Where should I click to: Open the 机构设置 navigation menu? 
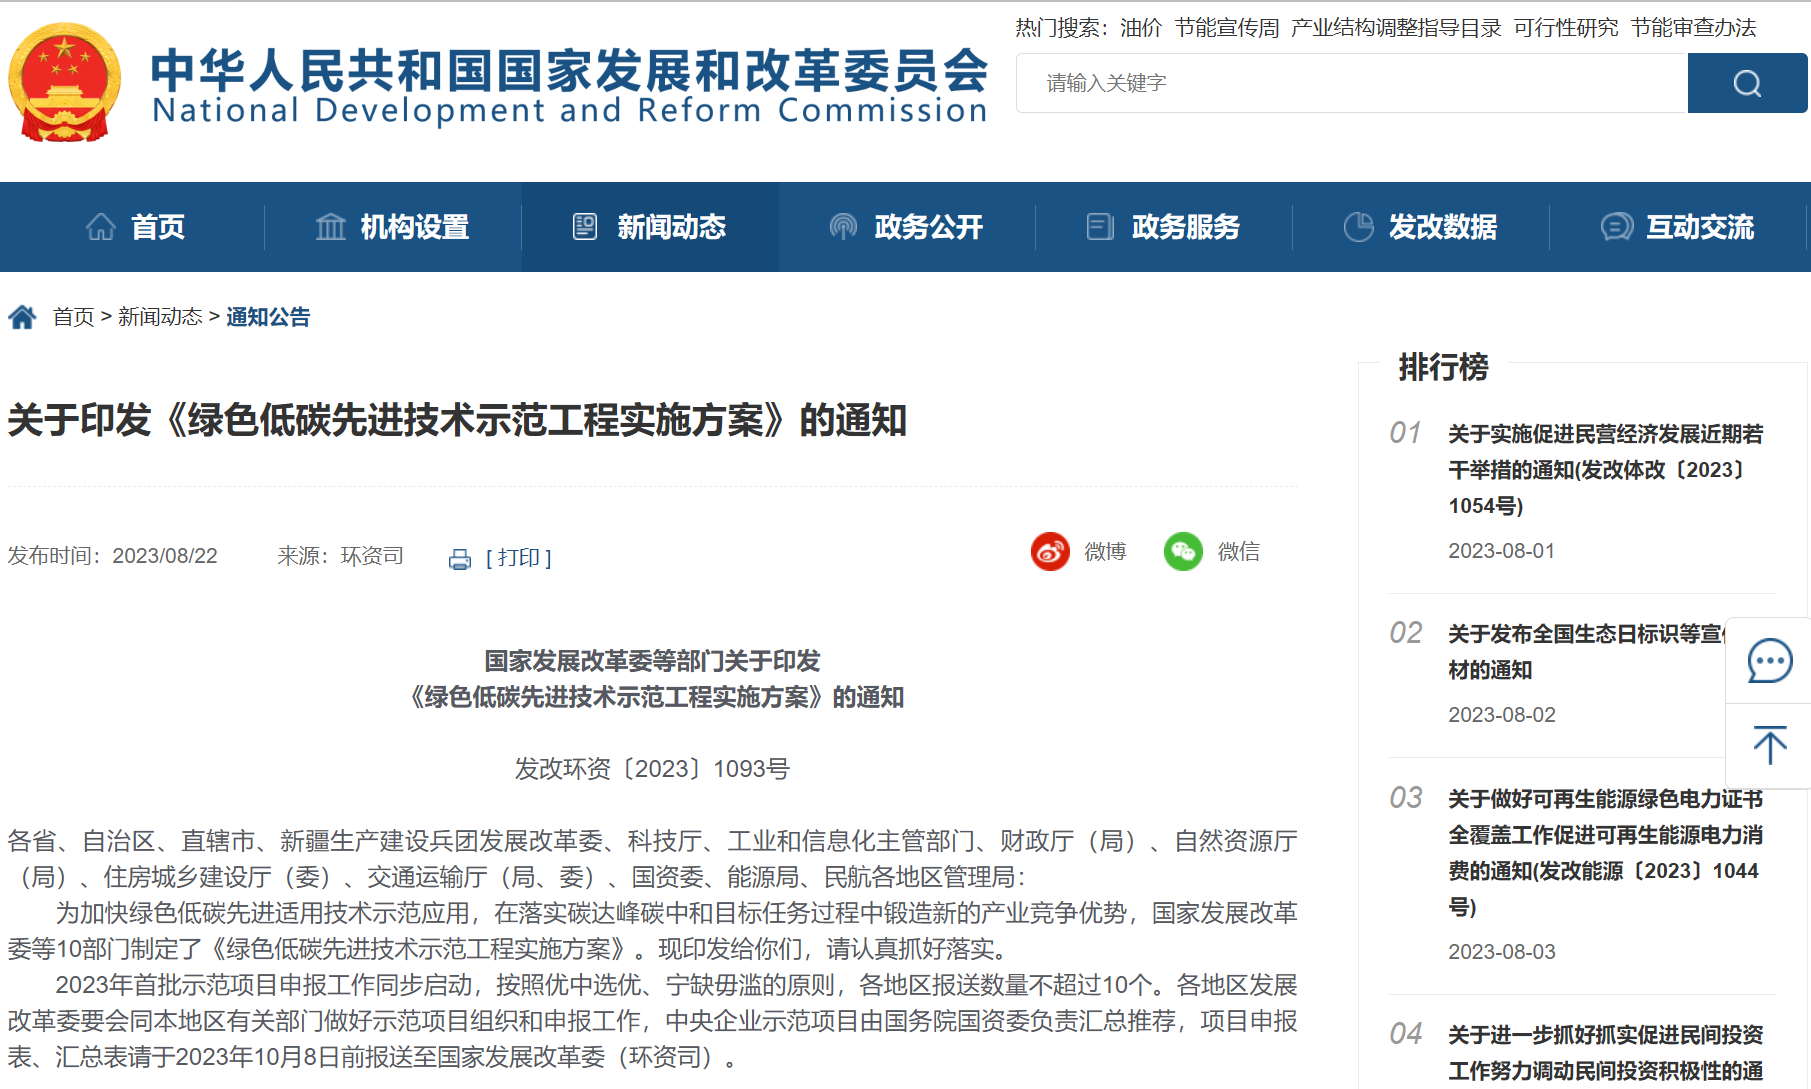[393, 227]
